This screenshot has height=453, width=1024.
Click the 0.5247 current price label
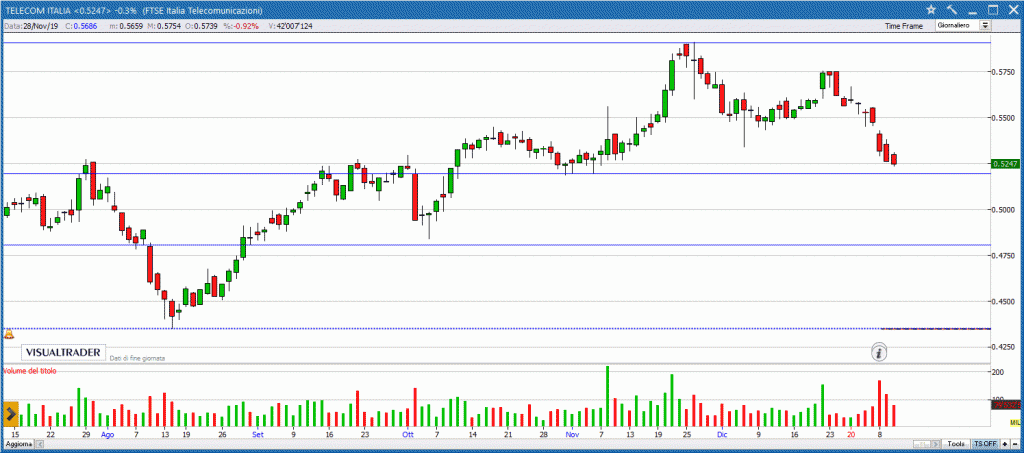1006,164
